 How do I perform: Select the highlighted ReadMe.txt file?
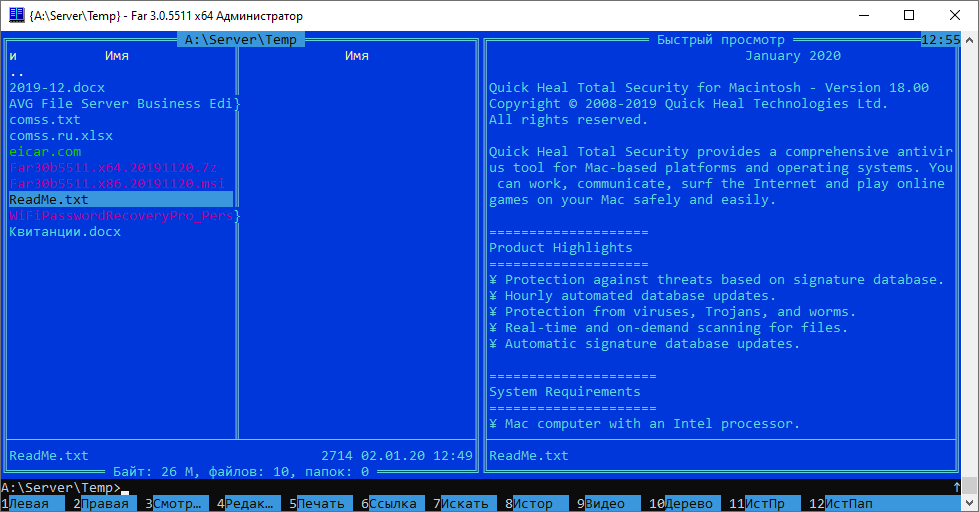pos(121,200)
